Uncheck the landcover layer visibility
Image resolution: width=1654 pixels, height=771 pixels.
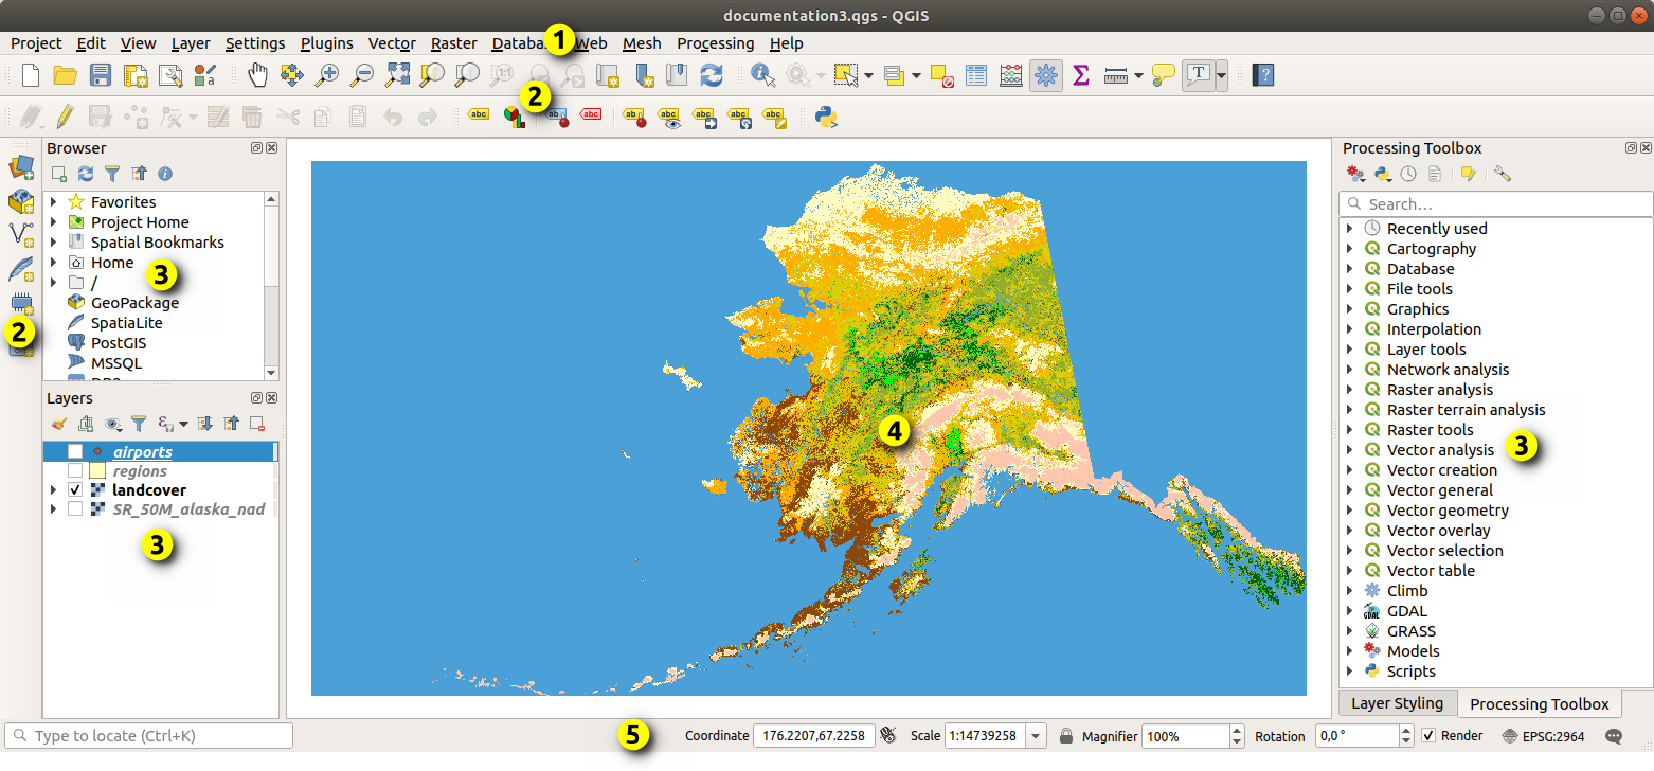coord(75,490)
